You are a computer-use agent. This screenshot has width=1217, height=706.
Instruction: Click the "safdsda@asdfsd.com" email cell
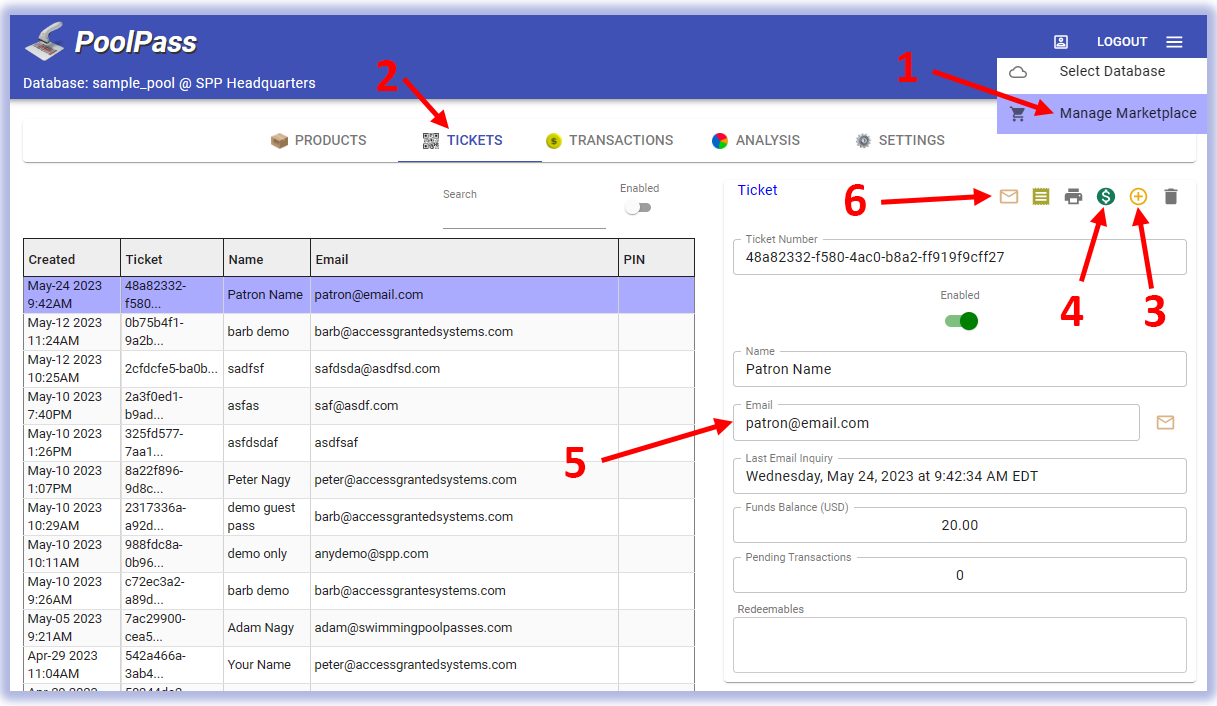pos(464,369)
